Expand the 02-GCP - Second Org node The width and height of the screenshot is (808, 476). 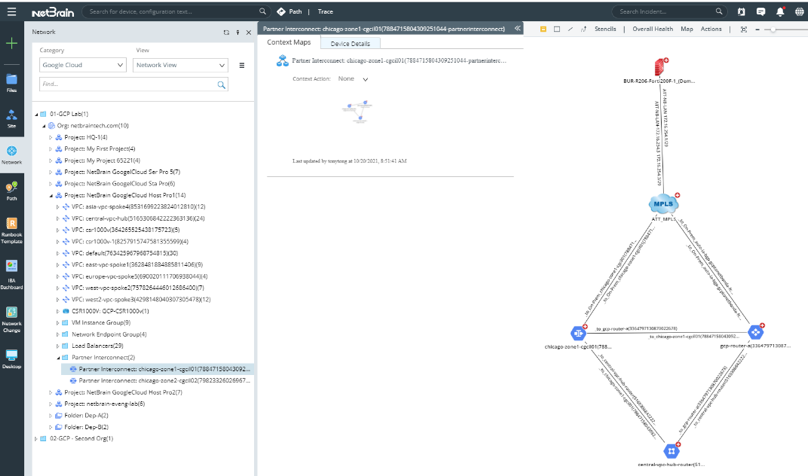tap(36, 439)
